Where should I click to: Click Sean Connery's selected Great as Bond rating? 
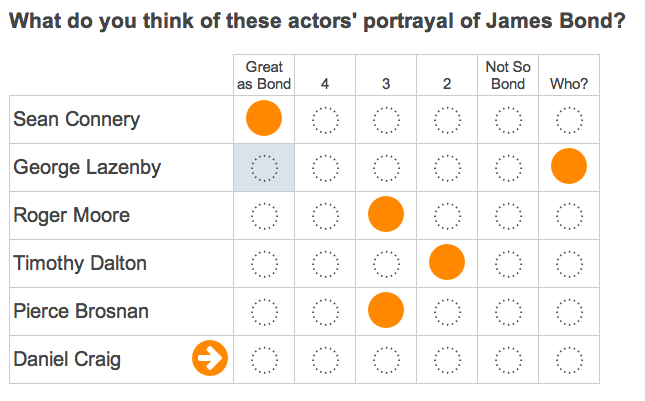pos(264,118)
